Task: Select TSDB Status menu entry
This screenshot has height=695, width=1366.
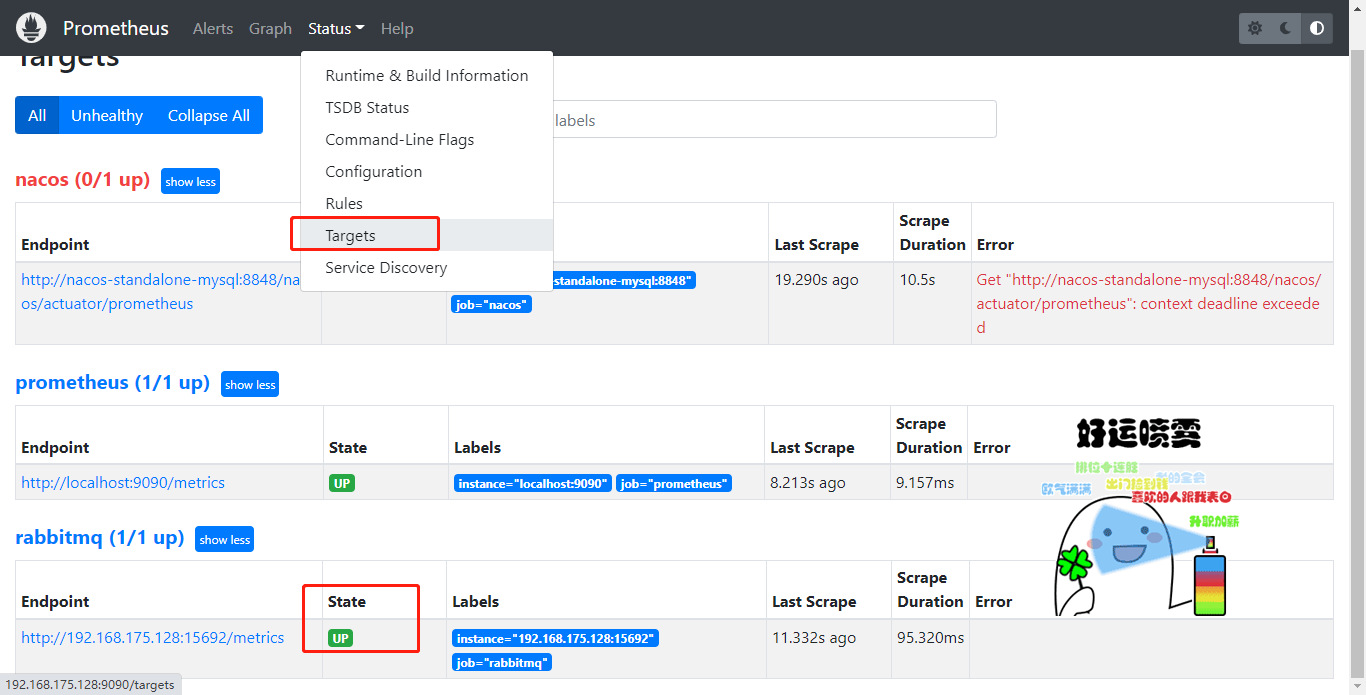Action: 427,108
